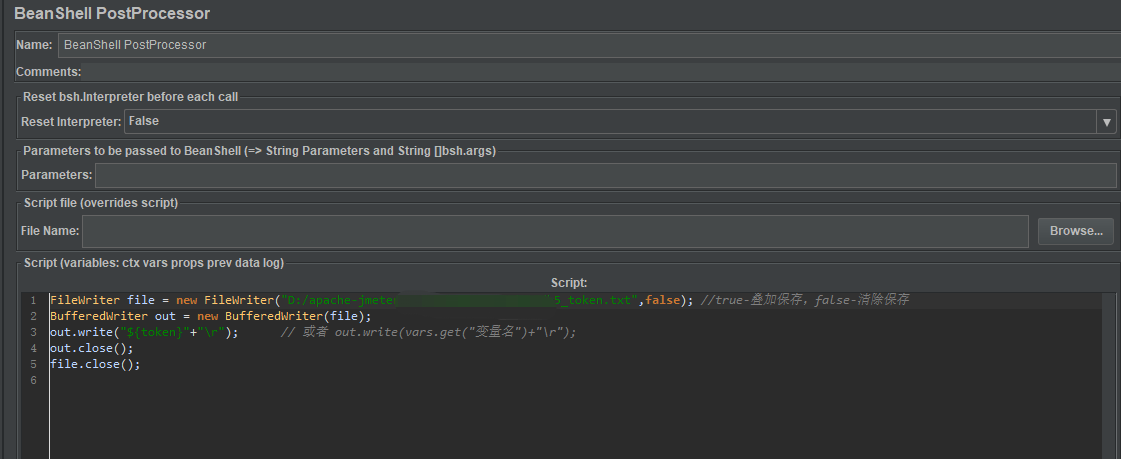The image size is (1121, 459).
Task: Select line number 6 in the gutter
Action: click(x=33, y=381)
